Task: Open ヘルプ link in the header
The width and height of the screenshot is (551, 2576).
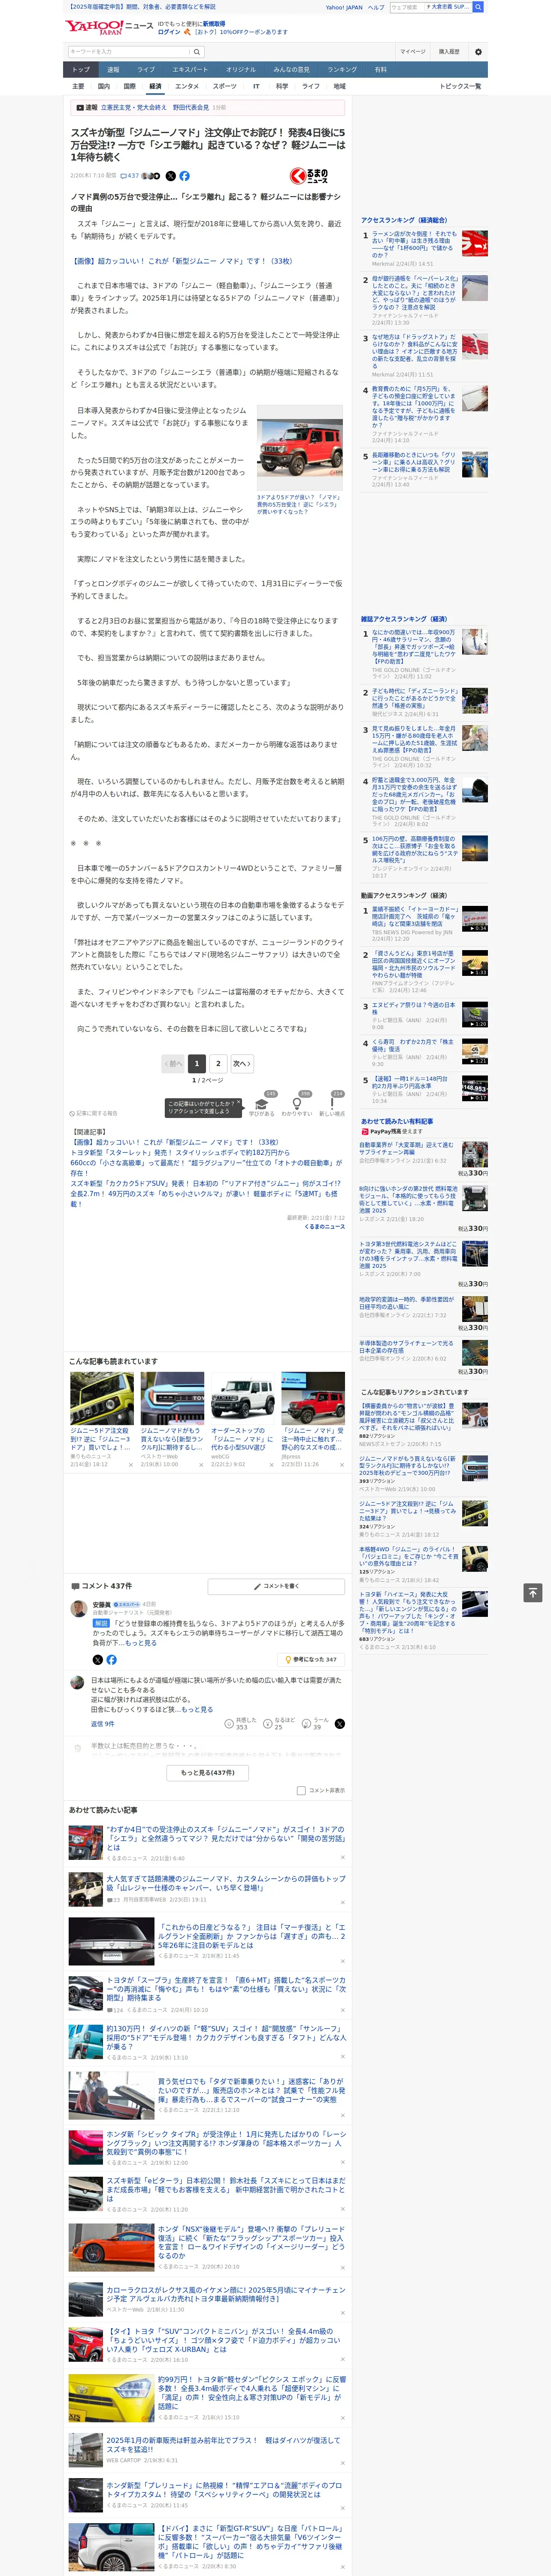Action: (x=376, y=7)
